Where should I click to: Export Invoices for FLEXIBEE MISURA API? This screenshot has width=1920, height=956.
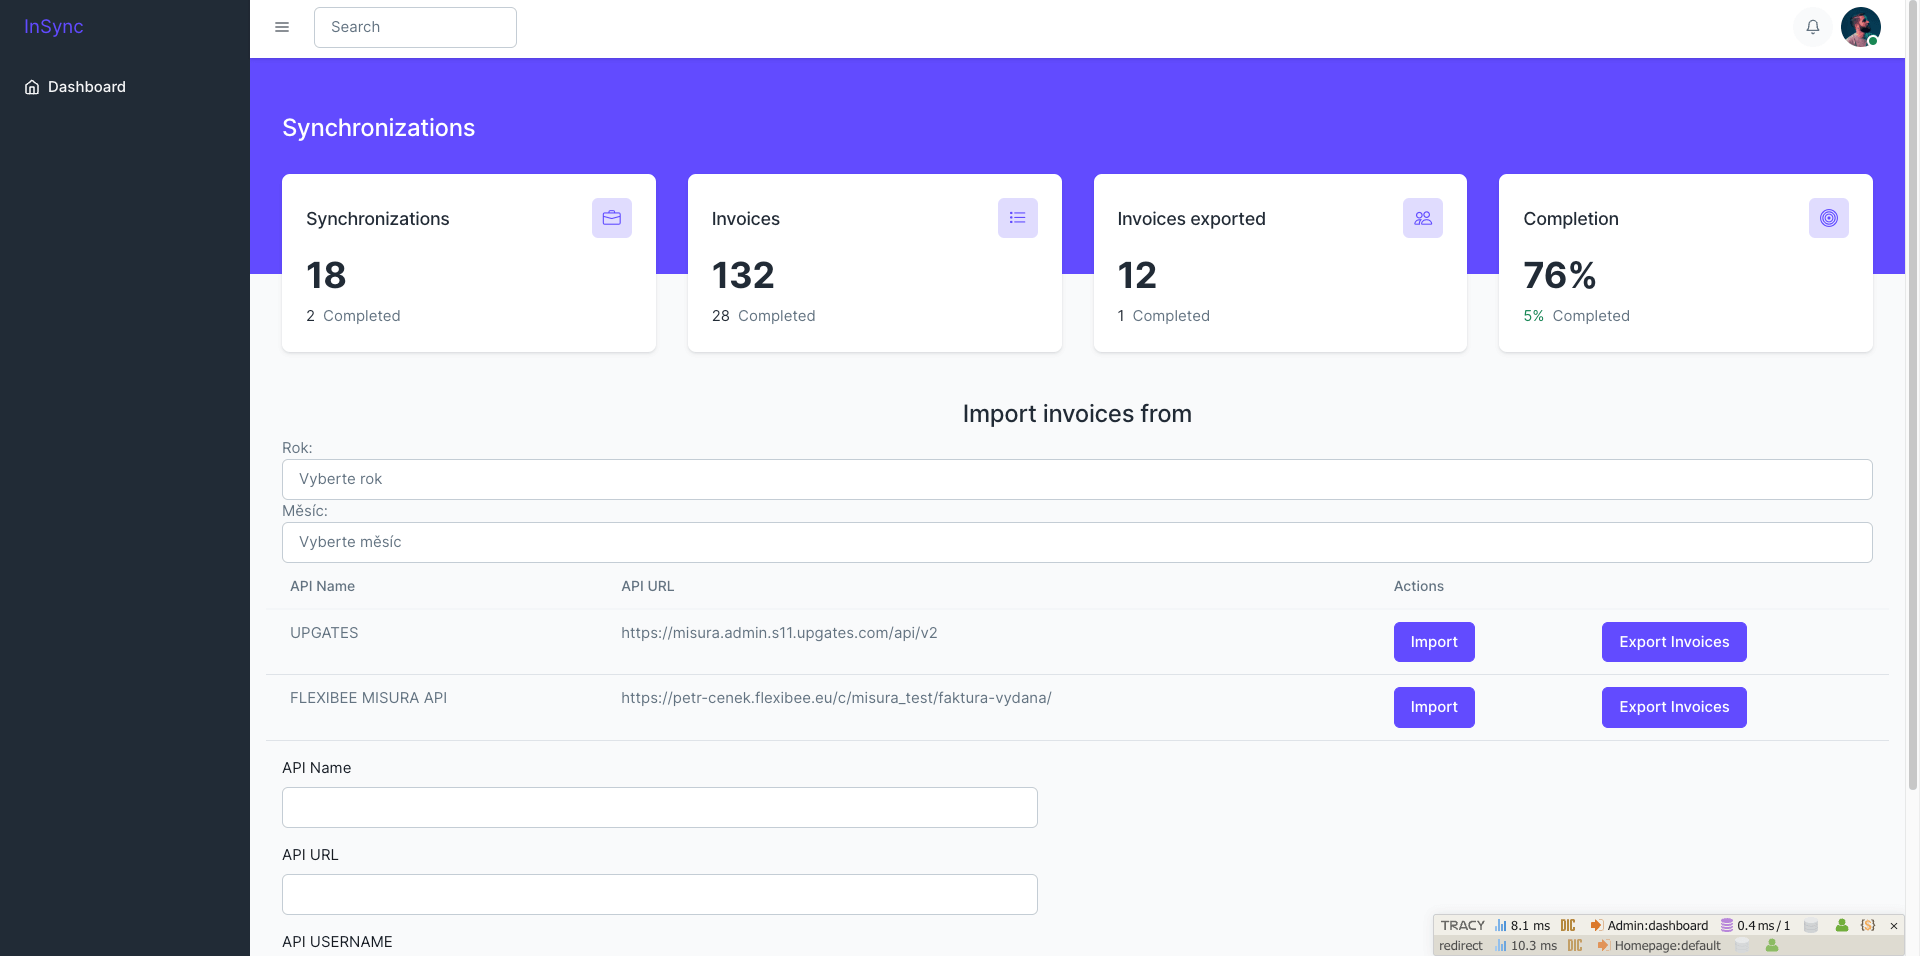coord(1673,707)
